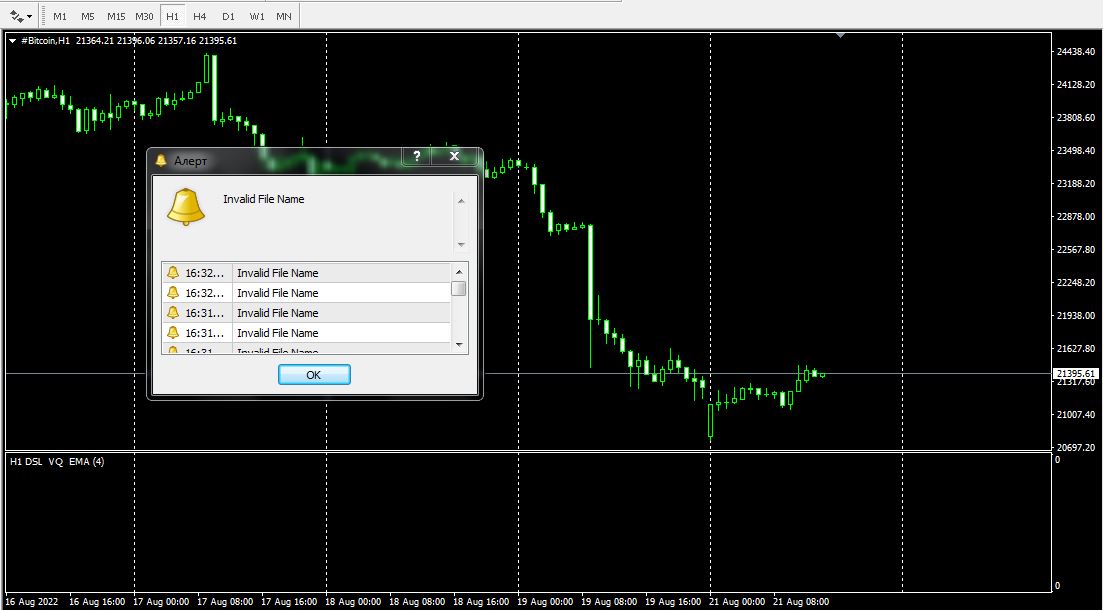
Task: Click the alert list scrollbar thumb
Action: 459,288
